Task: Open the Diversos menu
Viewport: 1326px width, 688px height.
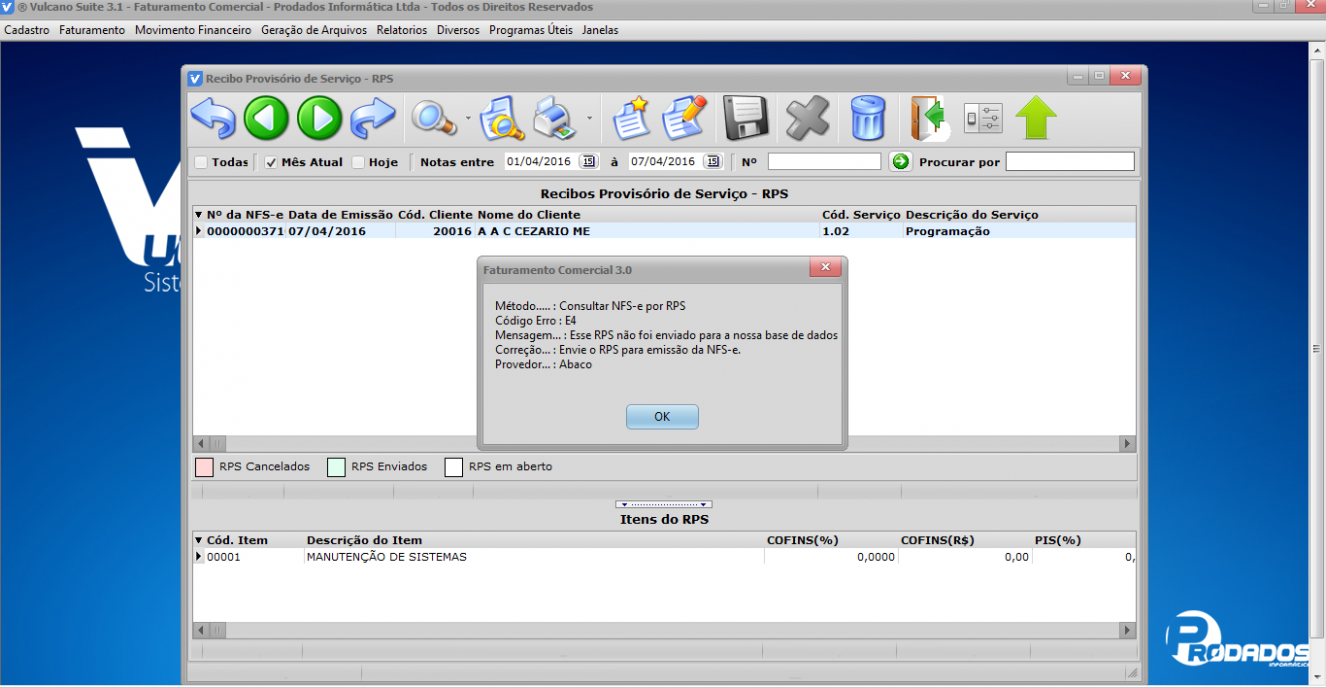Action: [458, 30]
